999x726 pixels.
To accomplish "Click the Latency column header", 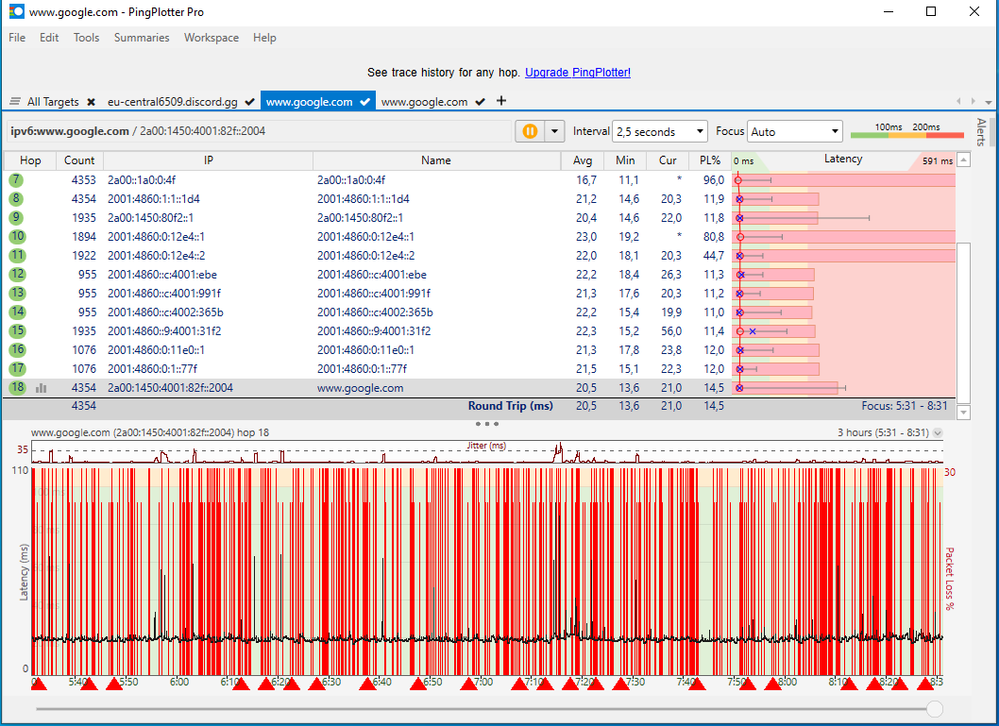I will point(843,159).
